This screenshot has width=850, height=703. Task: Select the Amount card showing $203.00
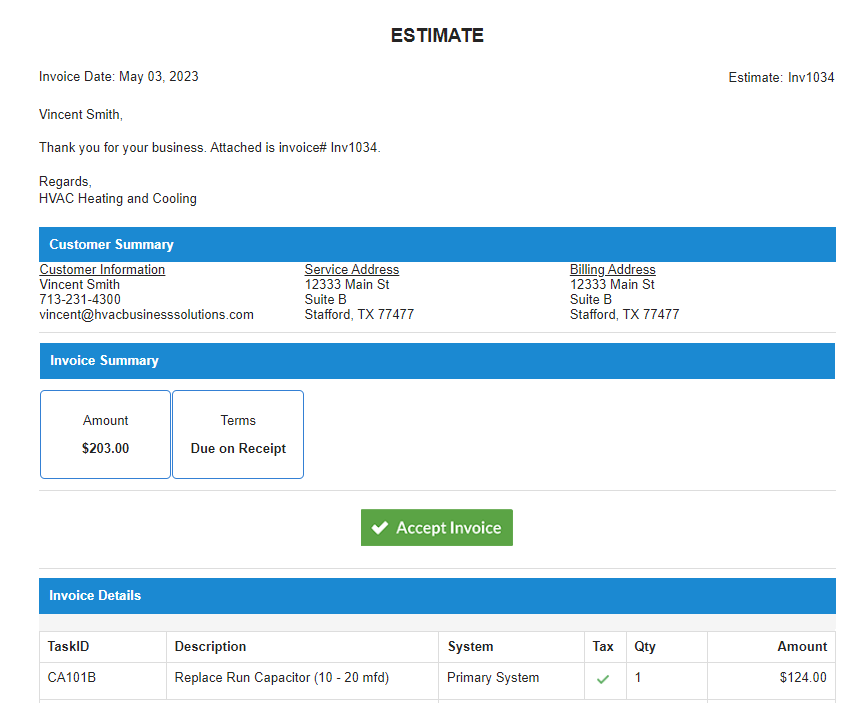(105, 434)
